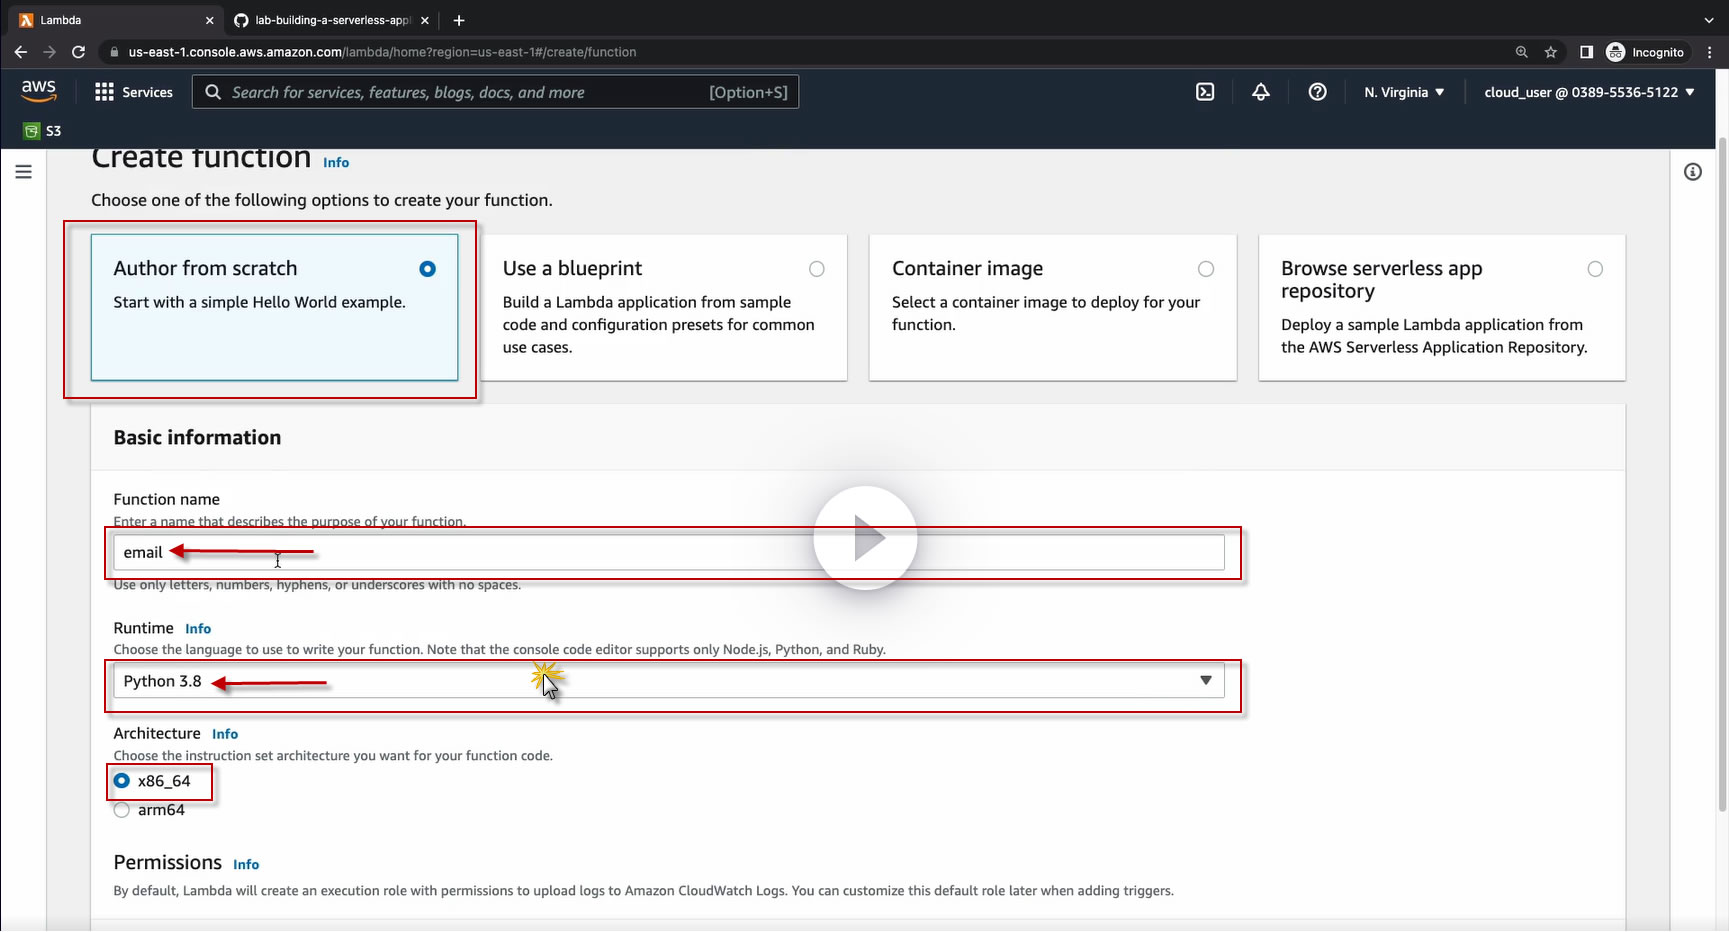This screenshot has width=1729, height=932.
Task: Expand the left navigation hamburger menu
Action: pyautogui.click(x=24, y=172)
